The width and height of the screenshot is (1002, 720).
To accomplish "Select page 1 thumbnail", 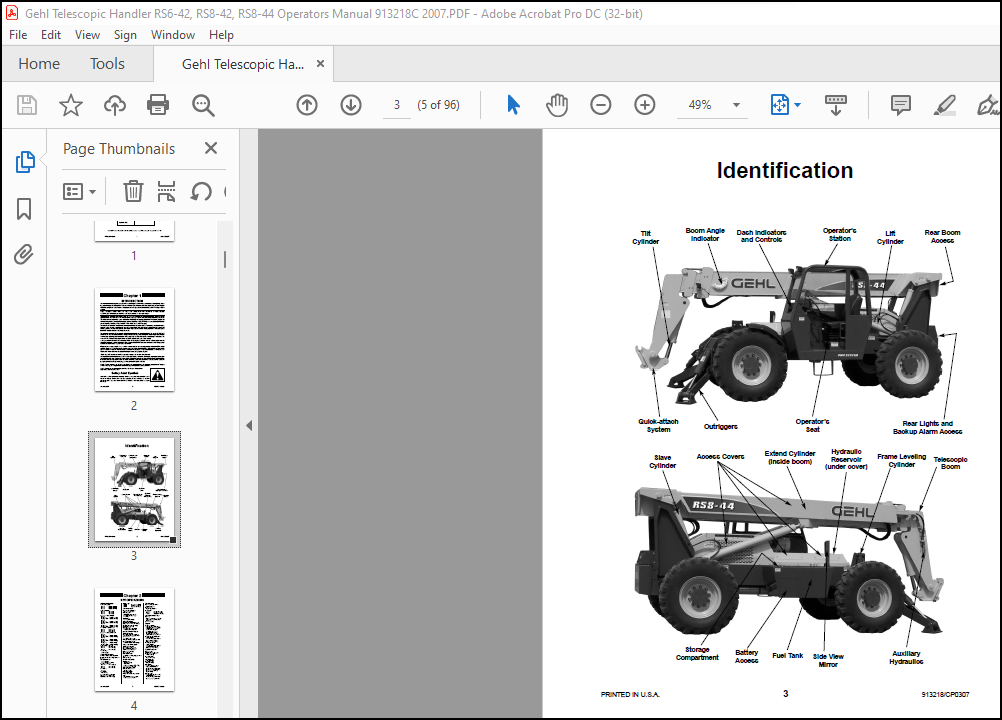I will point(134,231).
